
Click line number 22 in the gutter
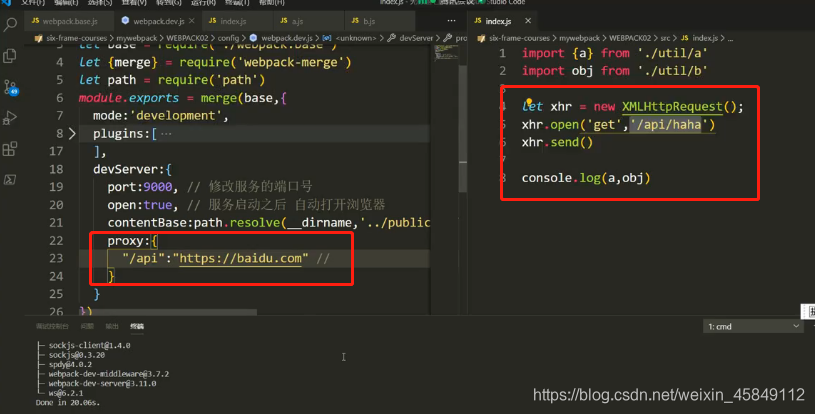56,241
